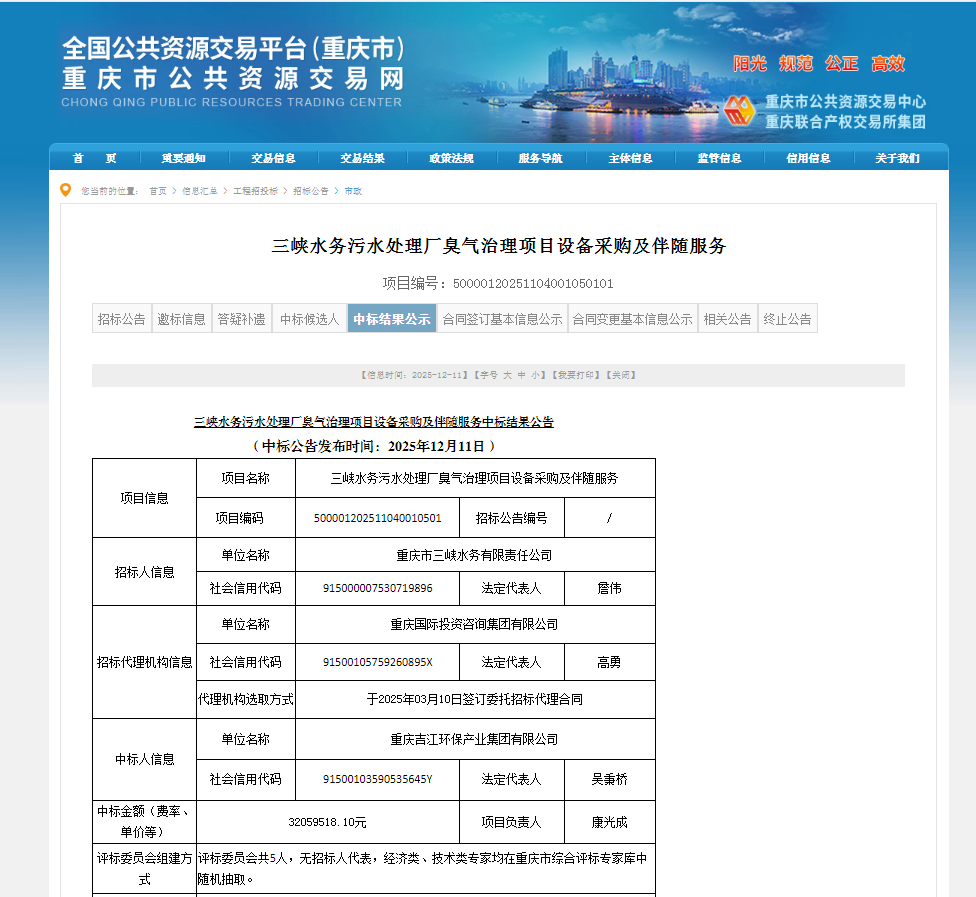Go to 交易结果 in the navigation bar
Image resolution: width=976 pixels, height=897 pixels.
[x=362, y=158]
